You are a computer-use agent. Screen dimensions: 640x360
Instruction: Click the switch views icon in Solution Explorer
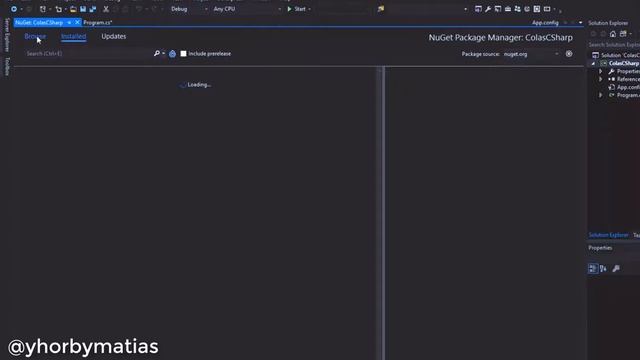[x=623, y=34]
